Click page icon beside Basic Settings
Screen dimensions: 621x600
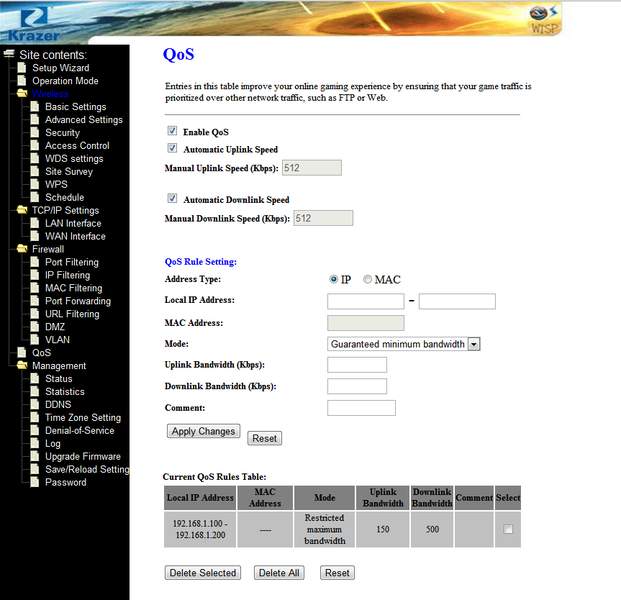pyautogui.click(x=35, y=107)
